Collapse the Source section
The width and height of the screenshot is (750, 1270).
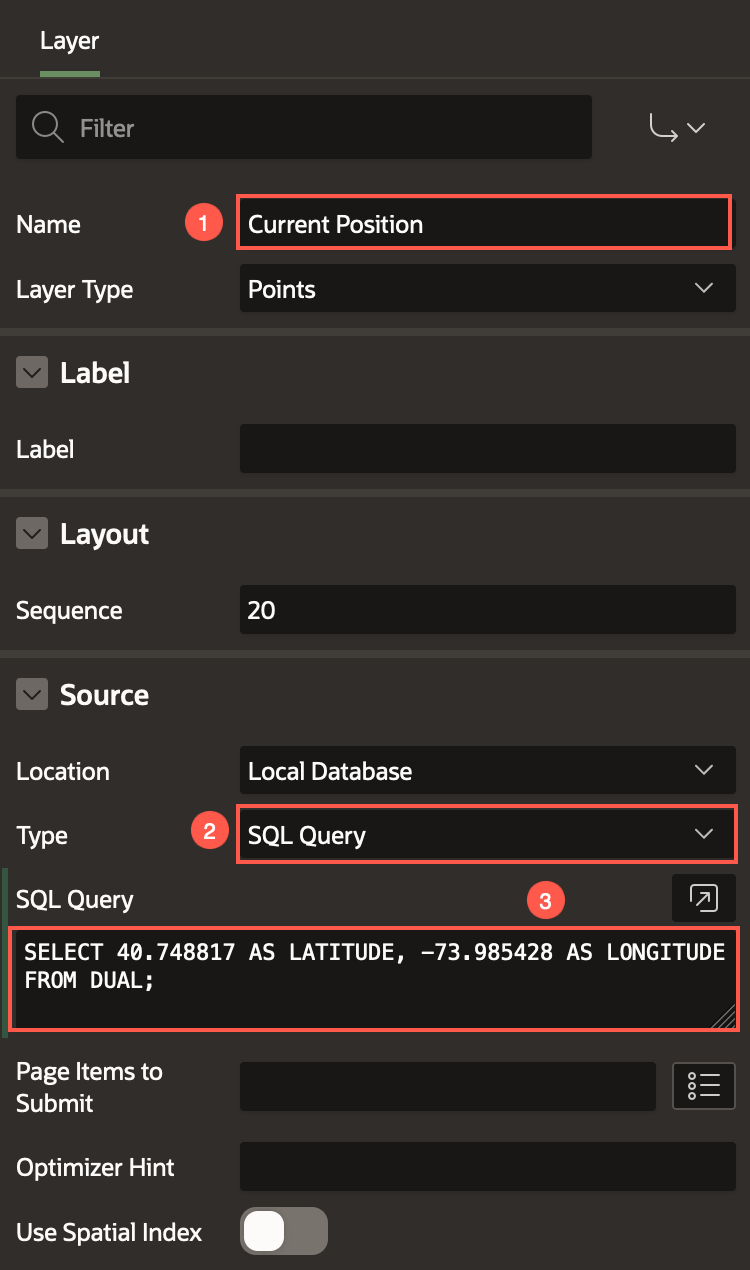pos(32,695)
